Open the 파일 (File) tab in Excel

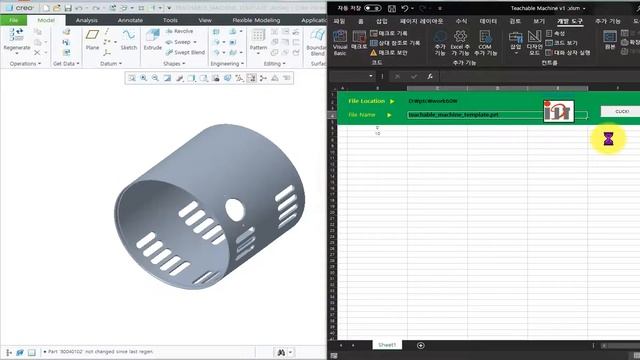point(340,21)
